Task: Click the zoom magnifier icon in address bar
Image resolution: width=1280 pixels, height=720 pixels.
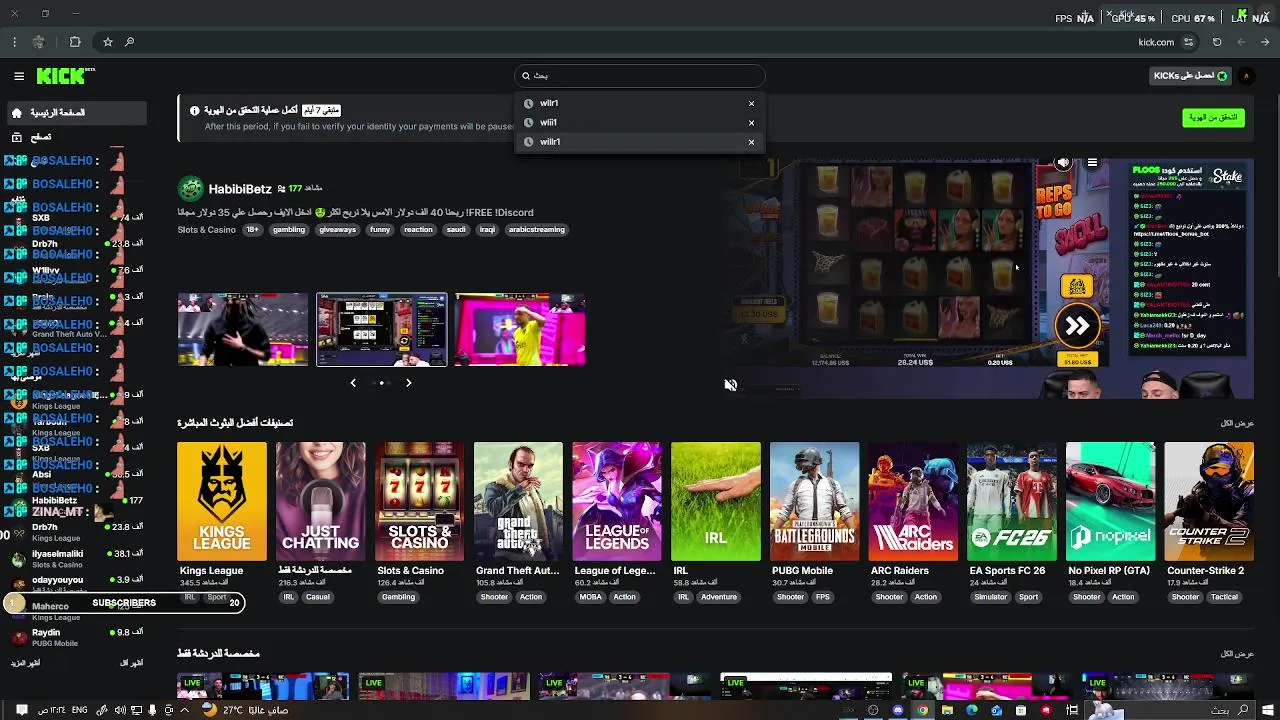Action: coord(130,42)
